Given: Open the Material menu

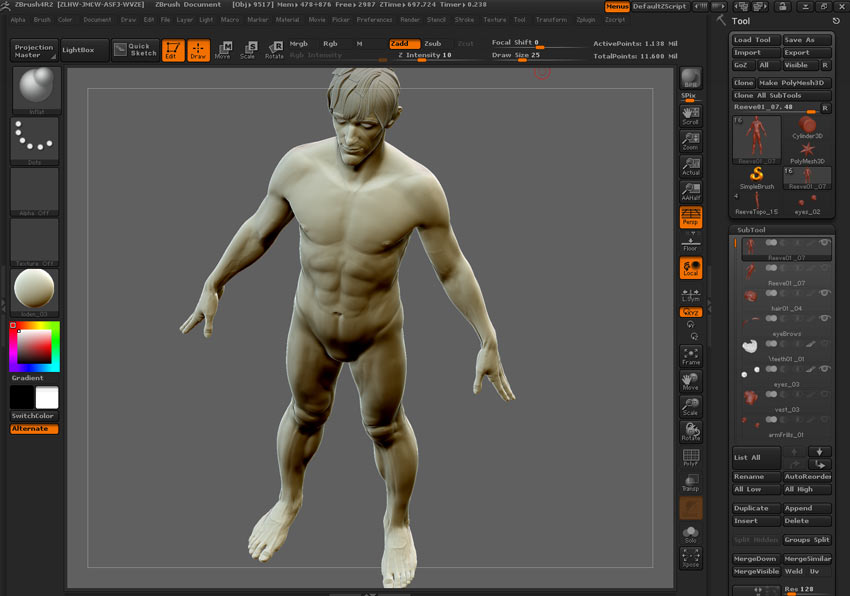Looking at the screenshot, I should click(x=287, y=20).
